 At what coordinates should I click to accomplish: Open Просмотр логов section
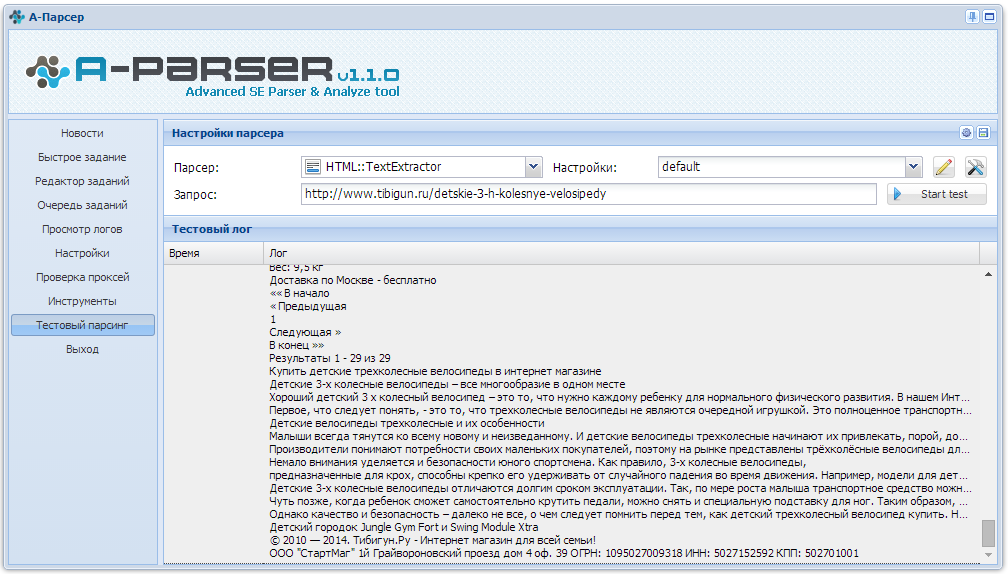[x=82, y=229]
